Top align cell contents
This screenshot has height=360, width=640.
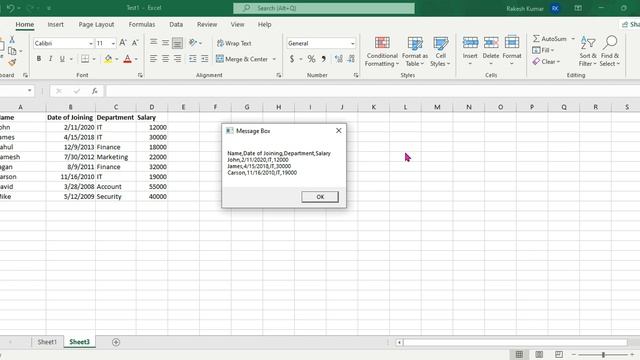coord(153,42)
